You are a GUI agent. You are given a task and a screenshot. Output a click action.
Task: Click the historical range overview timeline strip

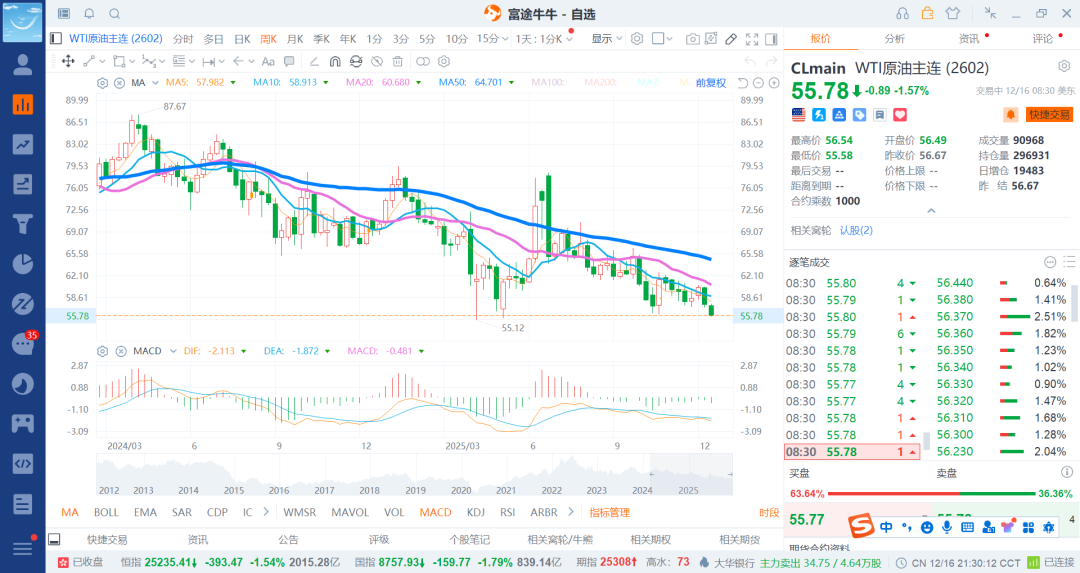[415, 475]
